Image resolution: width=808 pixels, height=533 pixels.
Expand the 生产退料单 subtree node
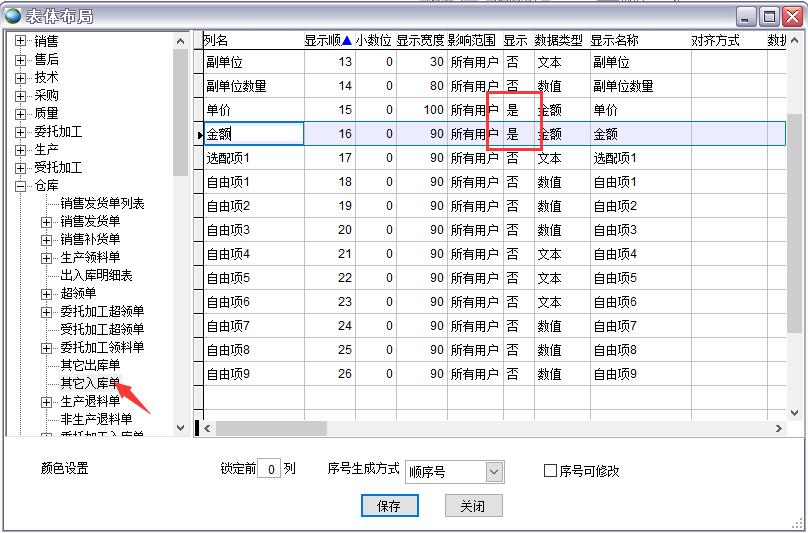(x=47, y=401)
